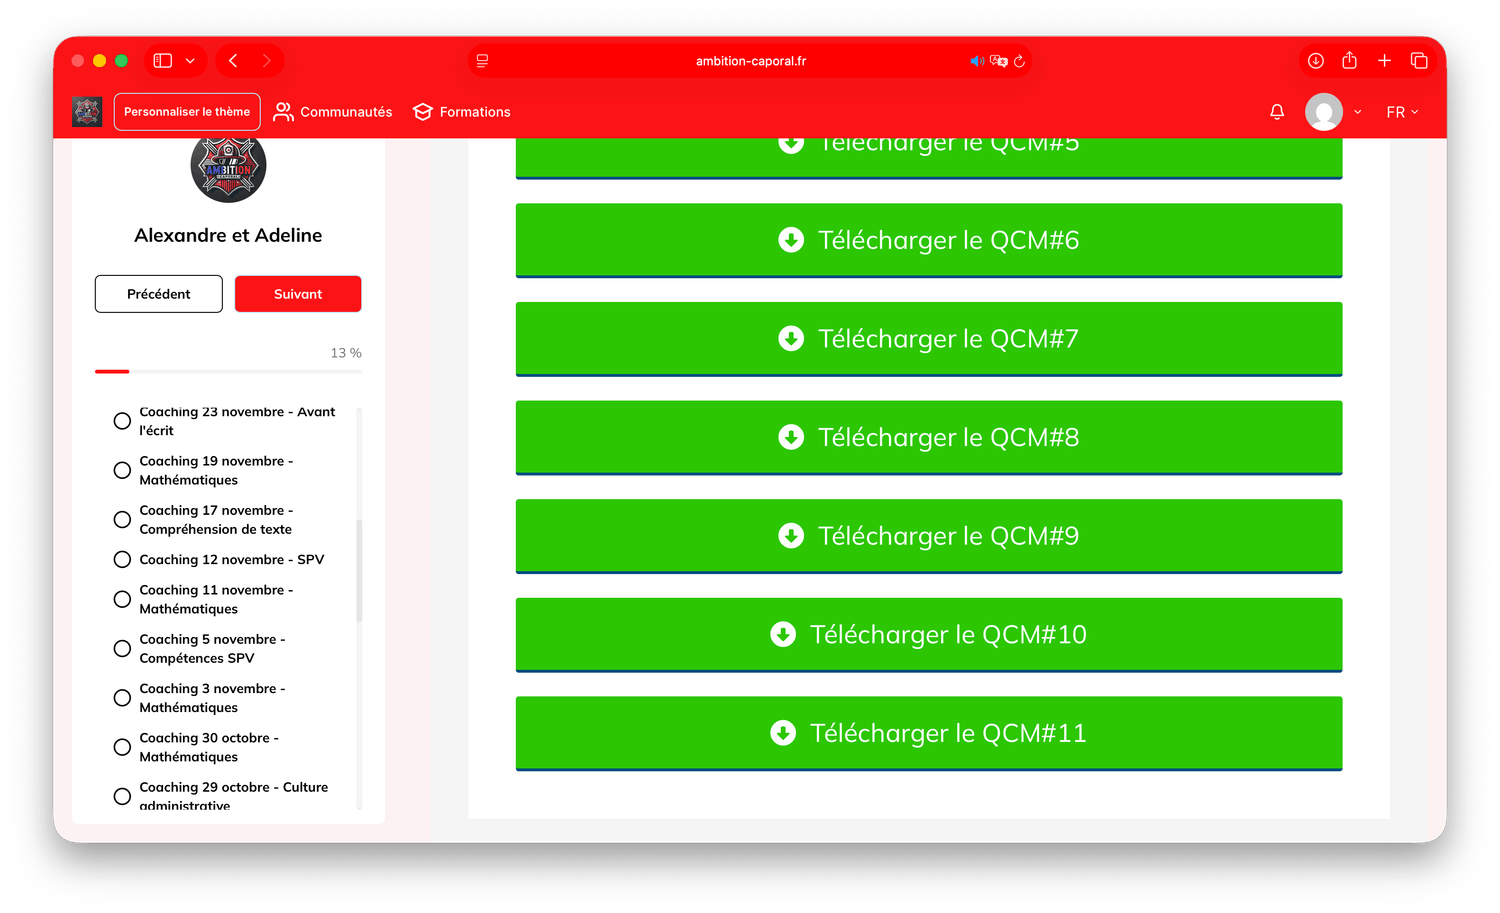Open the user avatar profile picture
This screenshot has height=913, width=1500.
point(1324,112)
